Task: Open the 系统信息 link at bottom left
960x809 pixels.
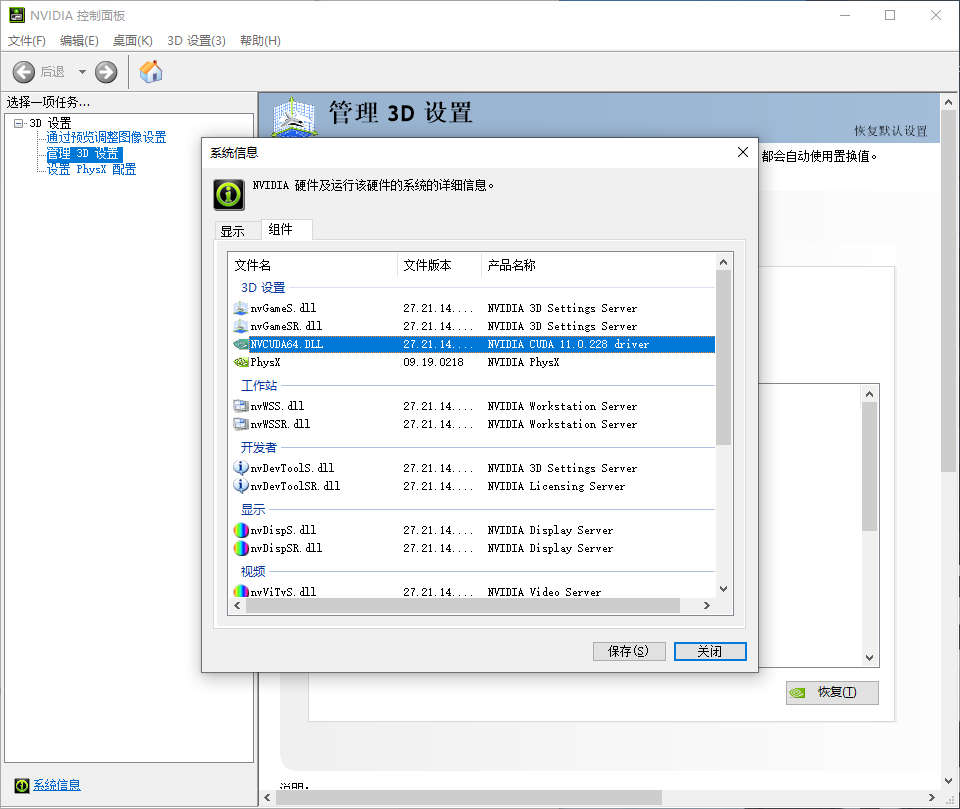Action: tap(57, 785)
